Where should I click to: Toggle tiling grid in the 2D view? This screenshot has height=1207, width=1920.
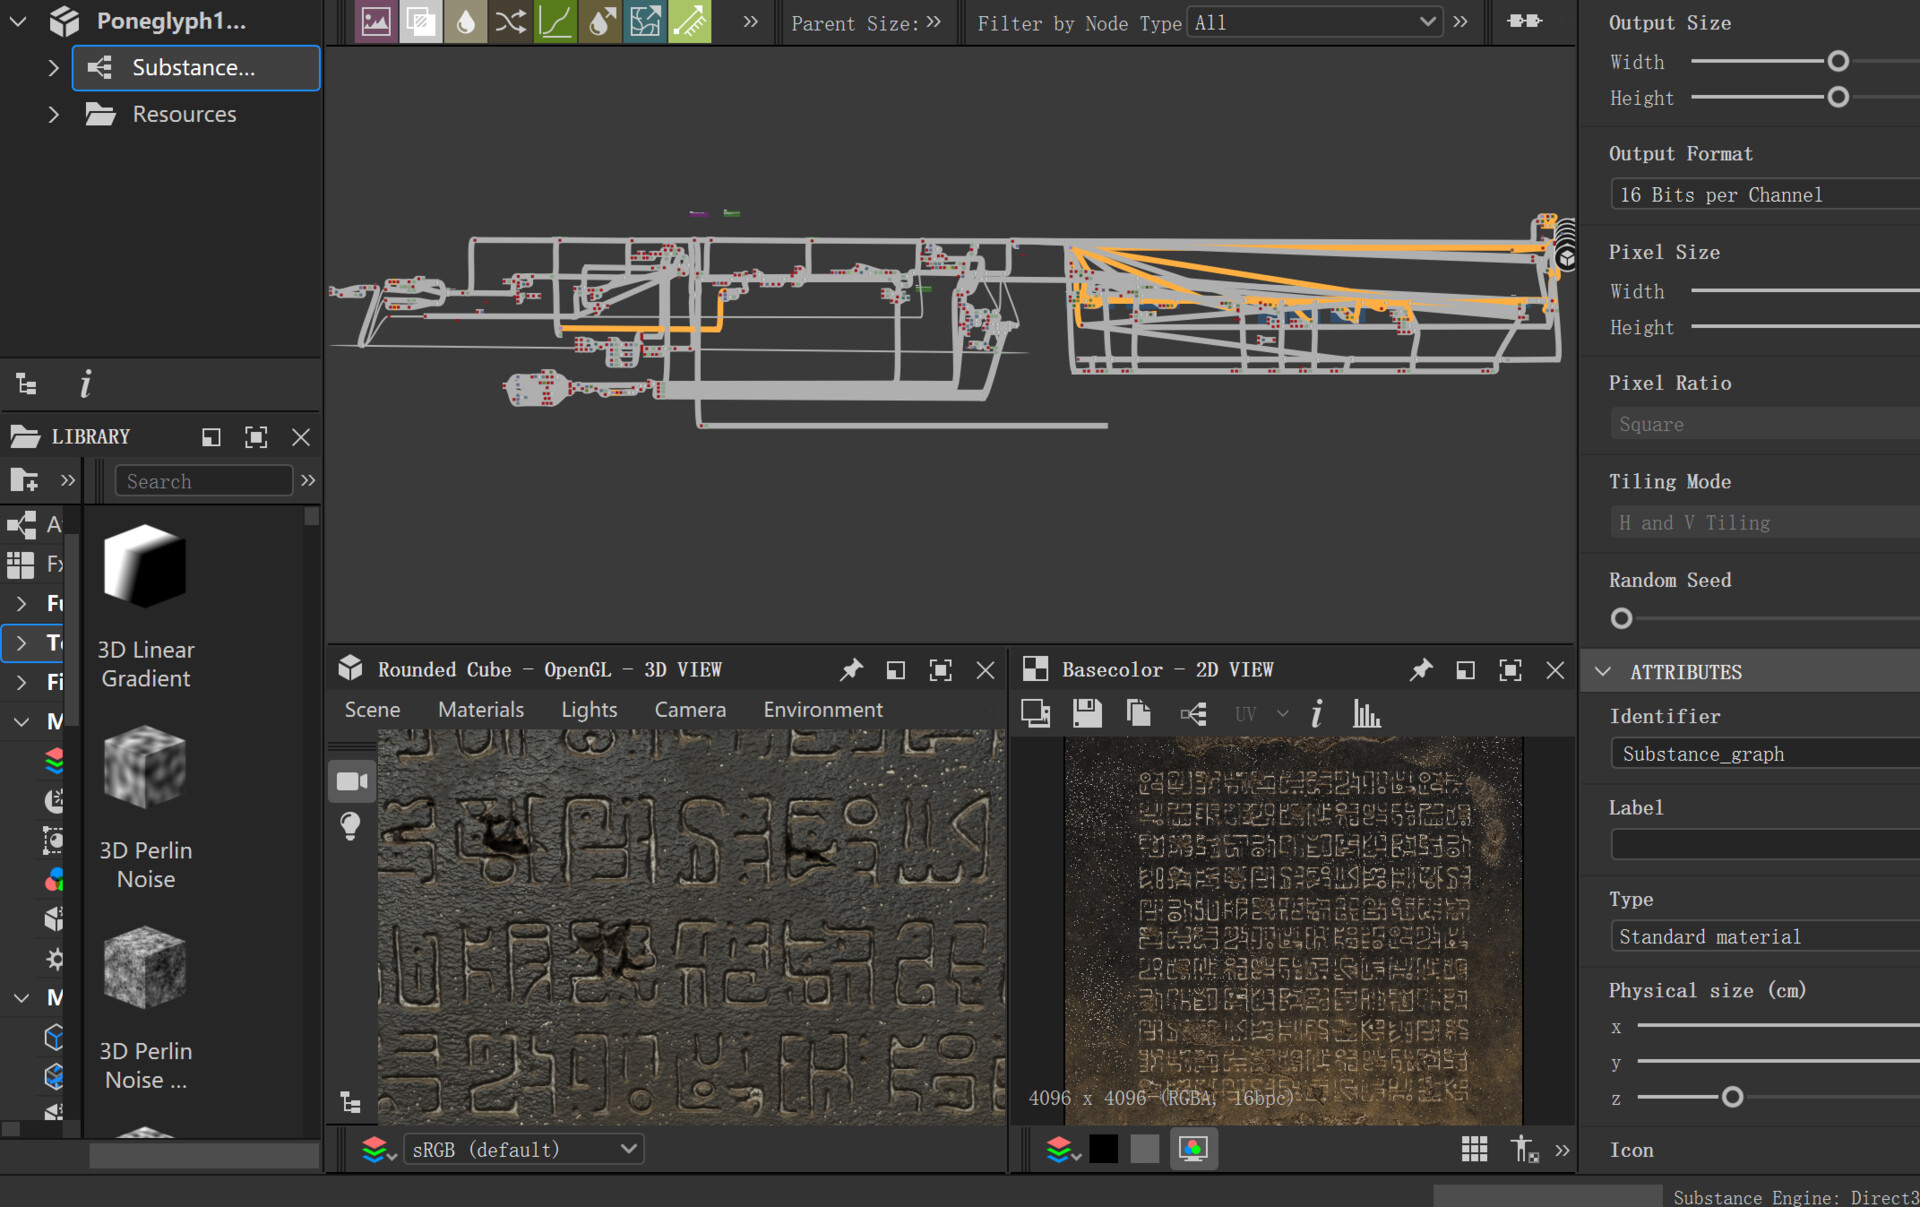coord(1474,1149)
